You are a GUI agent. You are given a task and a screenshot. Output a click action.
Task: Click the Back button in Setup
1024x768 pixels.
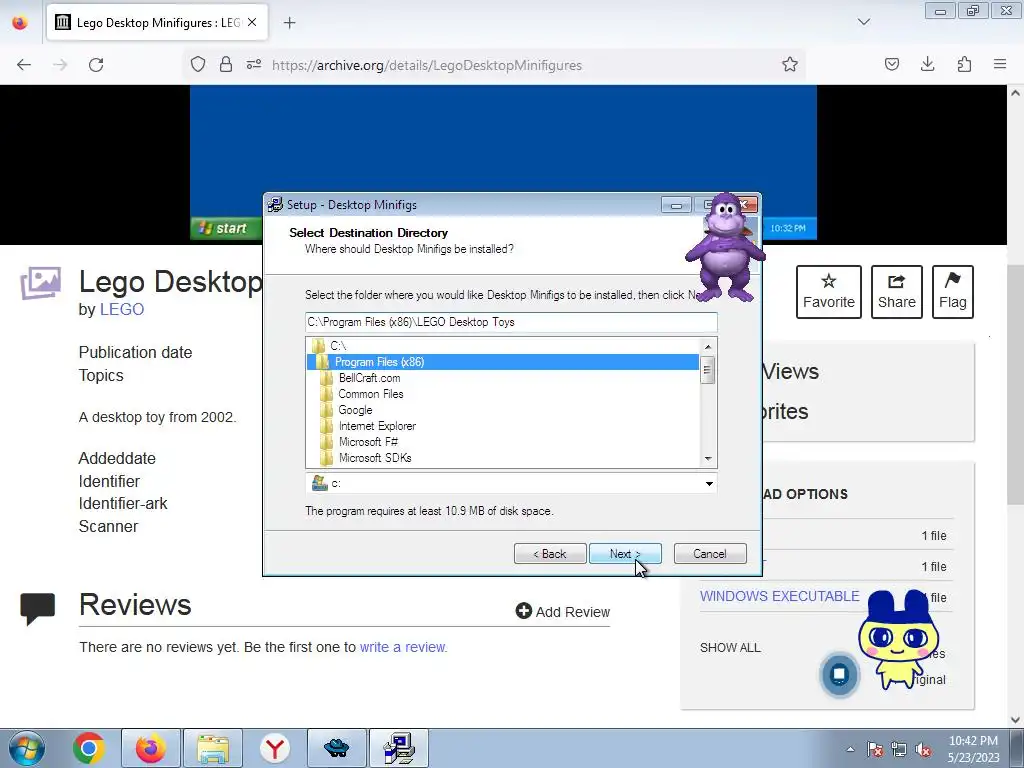click(x=550, y=554)
